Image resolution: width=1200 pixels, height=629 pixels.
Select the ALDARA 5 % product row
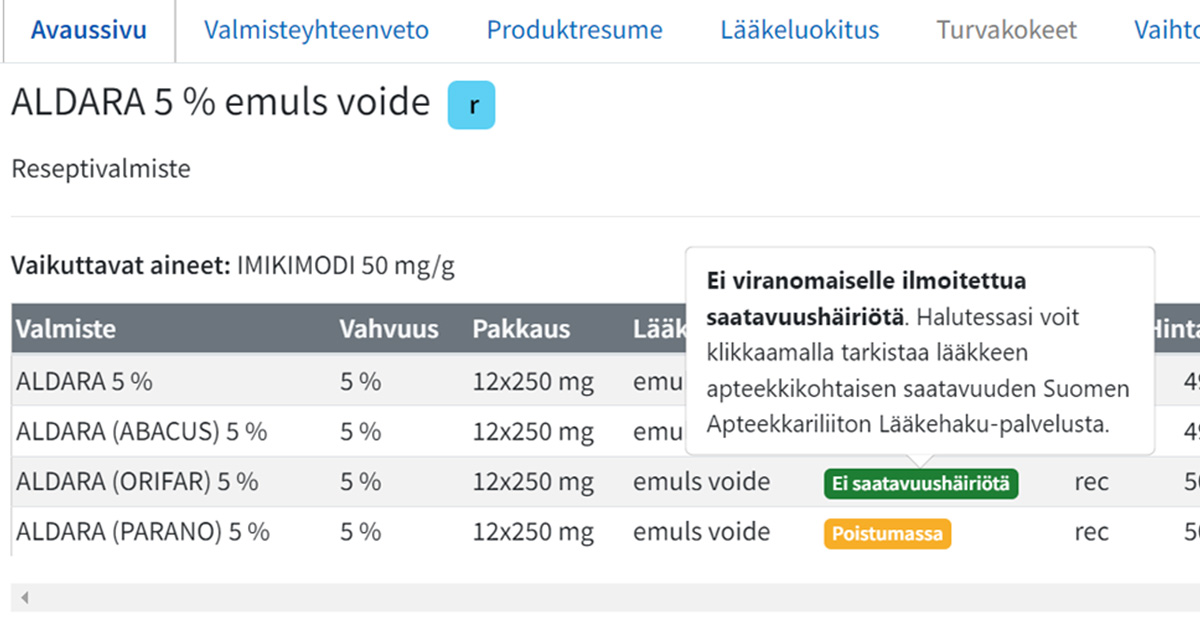tap(606, 380)
